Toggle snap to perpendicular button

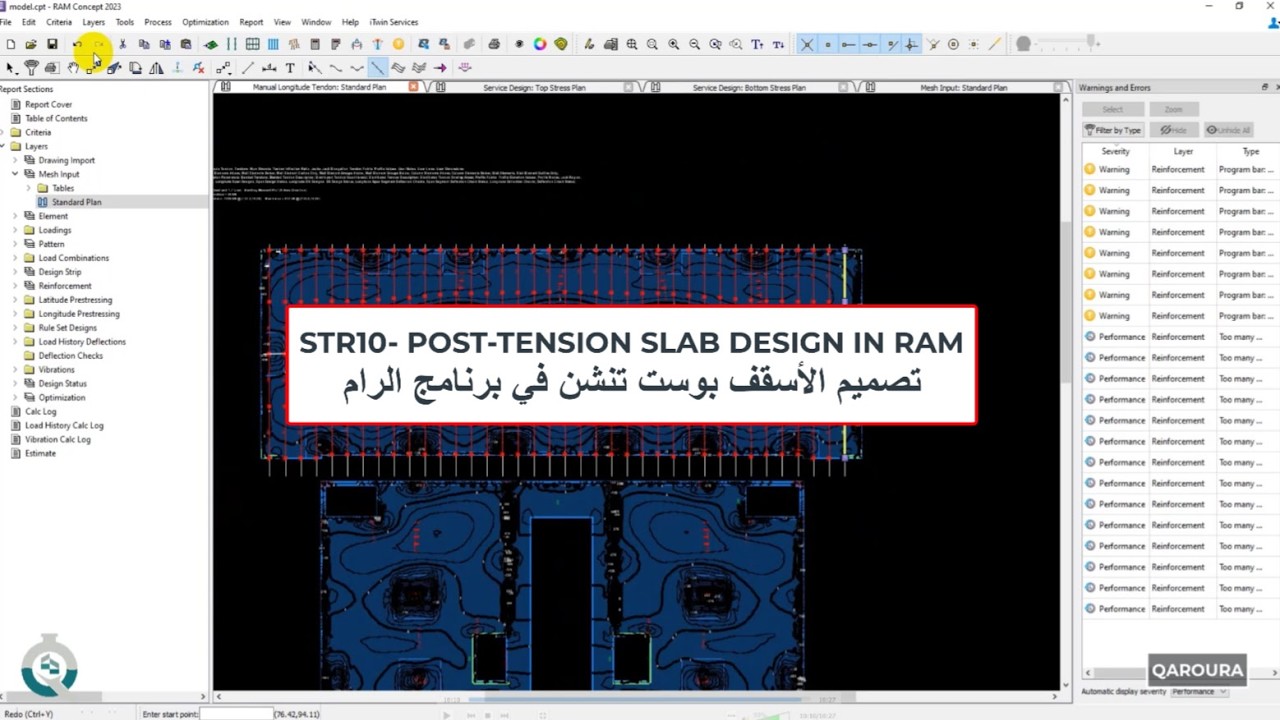[x=911, y=44]
